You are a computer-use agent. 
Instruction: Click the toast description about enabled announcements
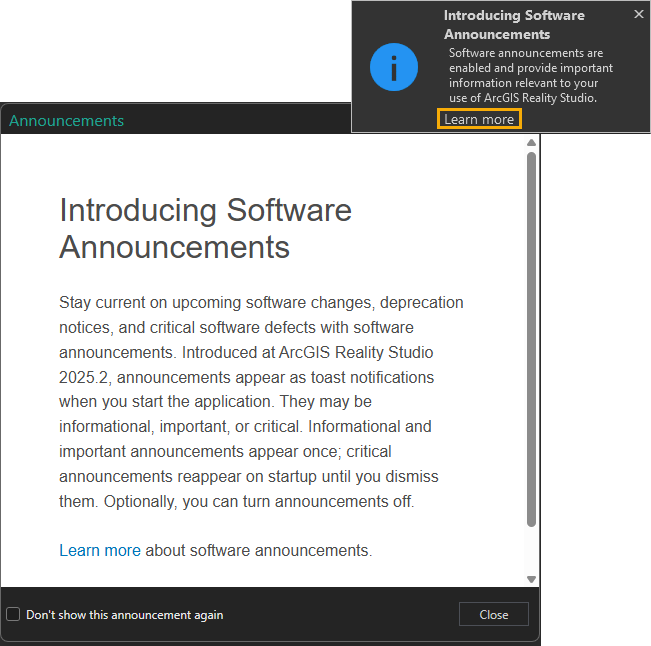coord(530,68)
